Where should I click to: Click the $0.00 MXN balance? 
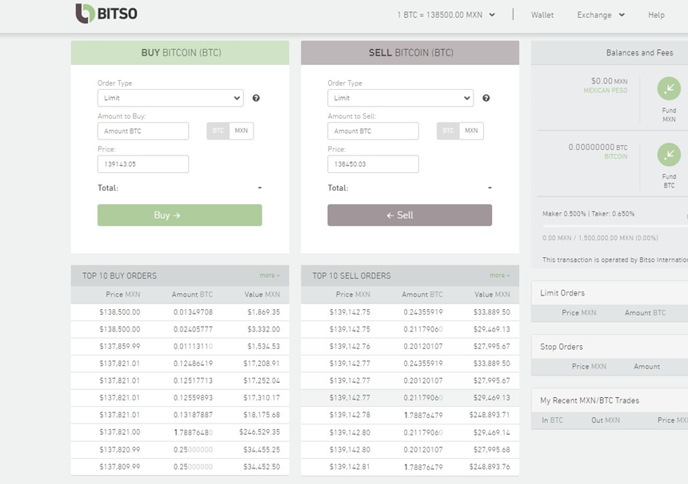pyautogui.click(x=609, y=81)
